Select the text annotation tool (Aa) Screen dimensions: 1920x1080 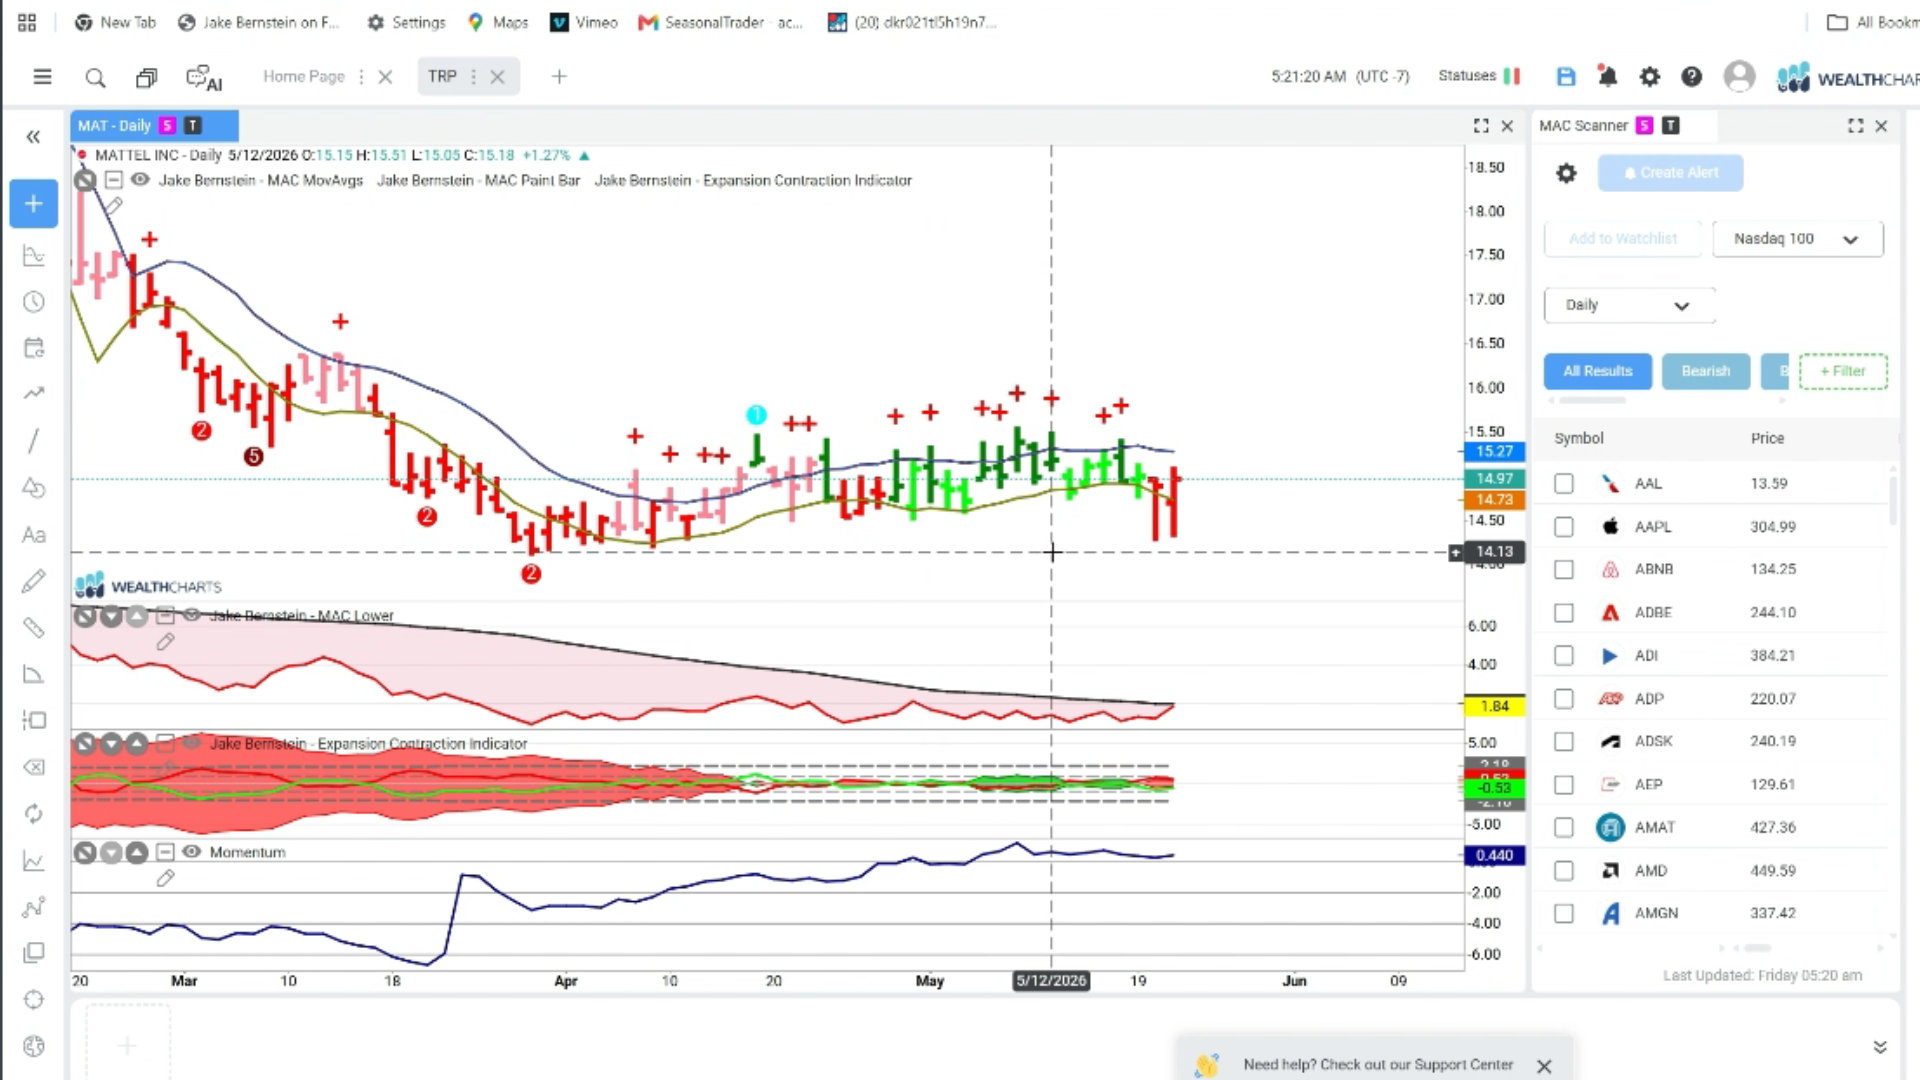tap(33, 534)
